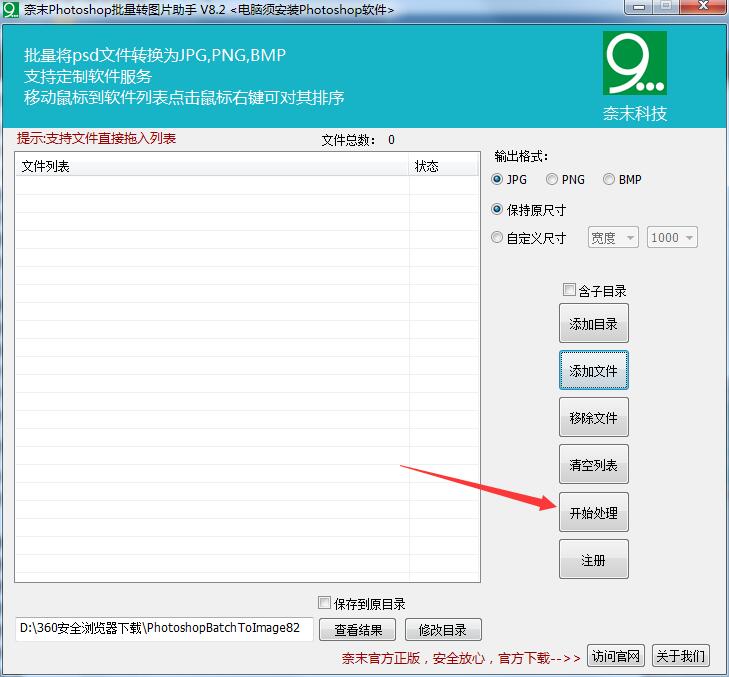
Task: Minimize the window from the title bar
Action: (x=639, y=7)
